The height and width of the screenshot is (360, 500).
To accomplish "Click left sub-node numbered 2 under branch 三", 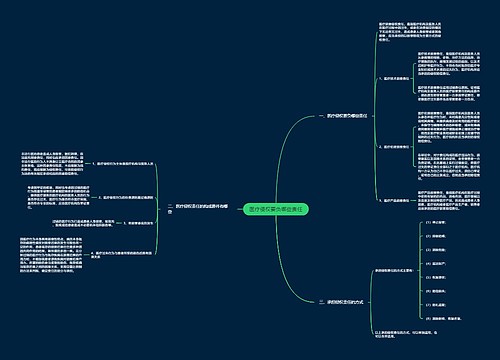I will (x=126, y=198).
